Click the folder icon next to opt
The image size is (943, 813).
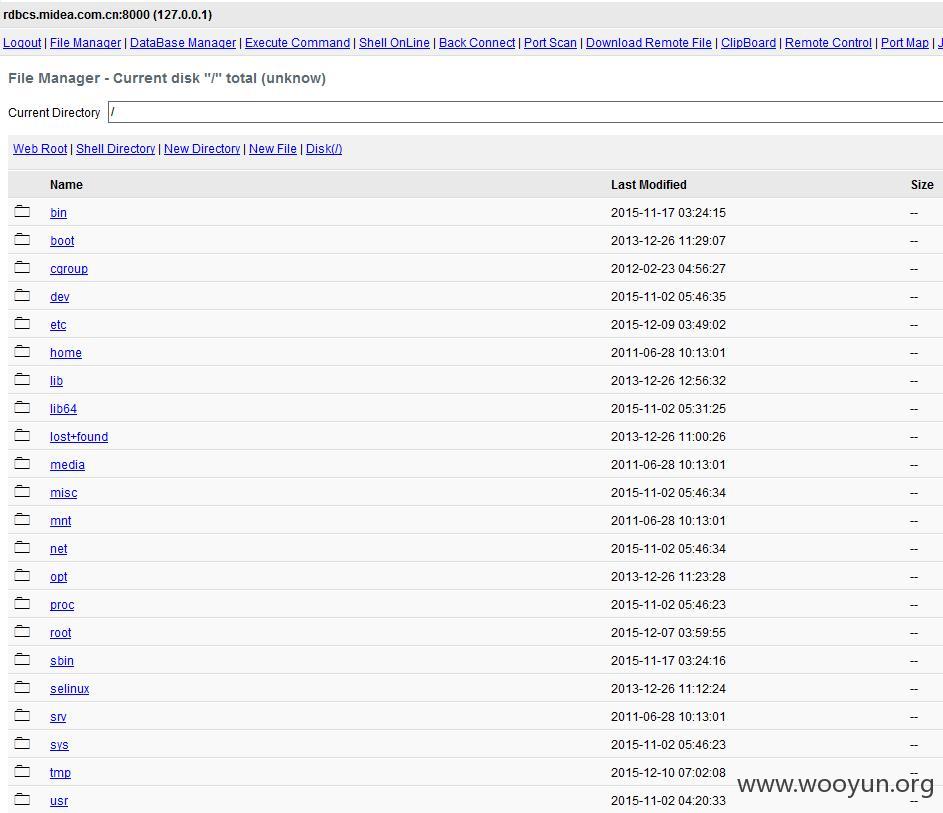[22, 575]
